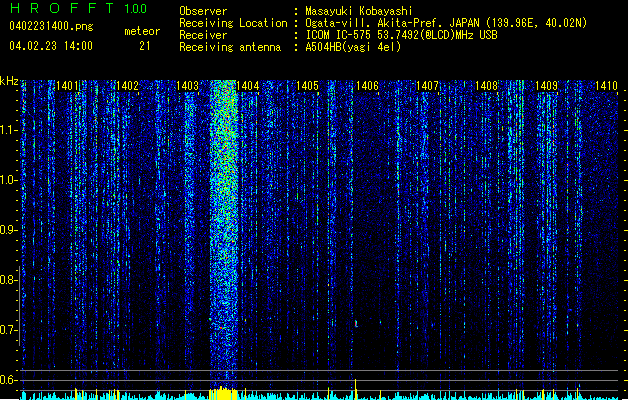The height and width of the screenshot is (400, 629).
Task: Click the HROFFT title text
Action: [x=63, y=8]
